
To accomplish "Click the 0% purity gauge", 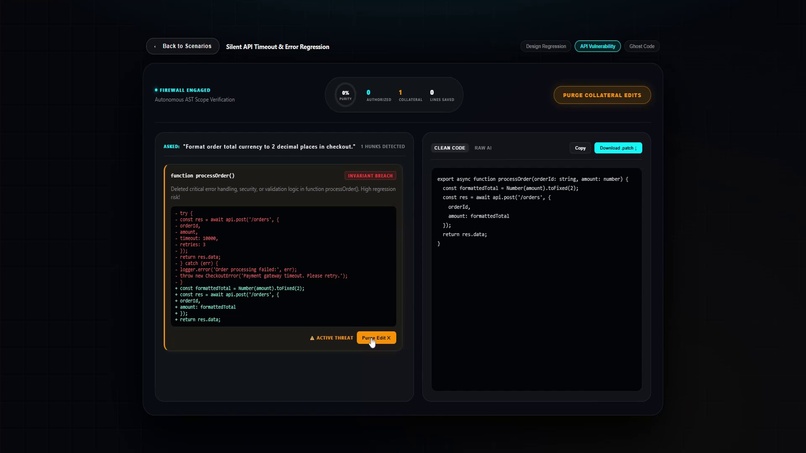I will point(345,95).
